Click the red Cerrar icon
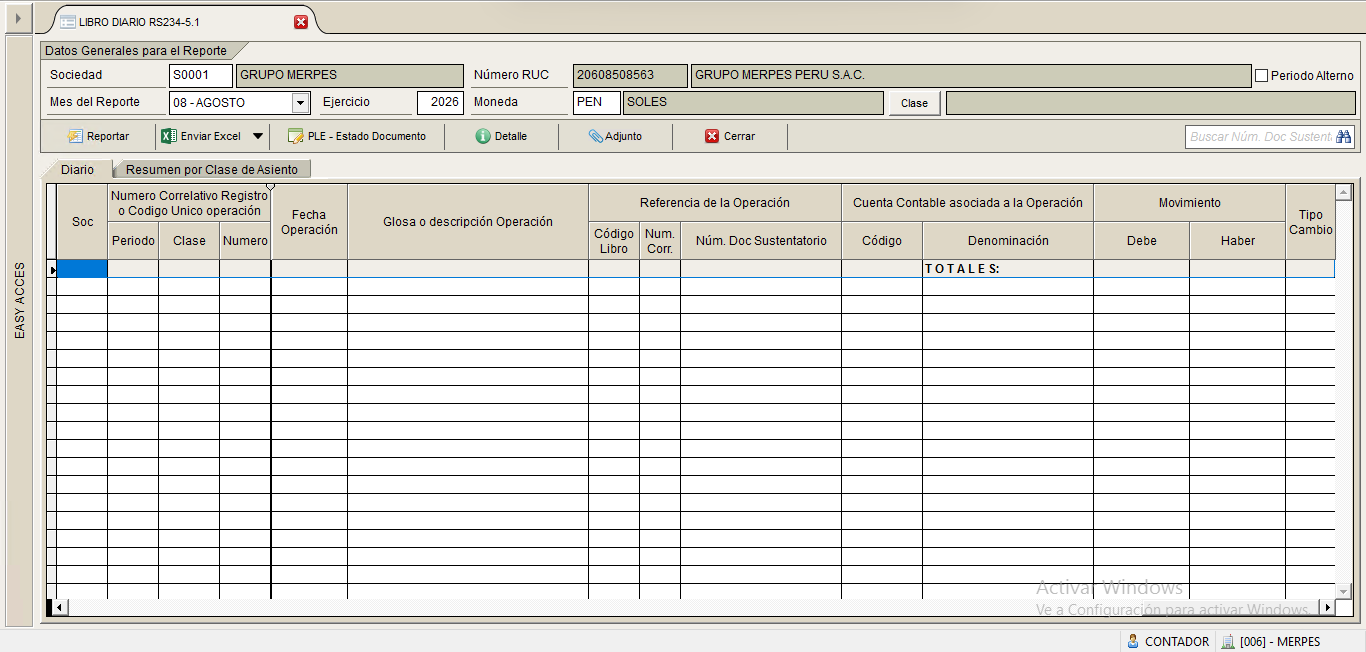This screenshot has width=1366, height=652. [712, 137]
